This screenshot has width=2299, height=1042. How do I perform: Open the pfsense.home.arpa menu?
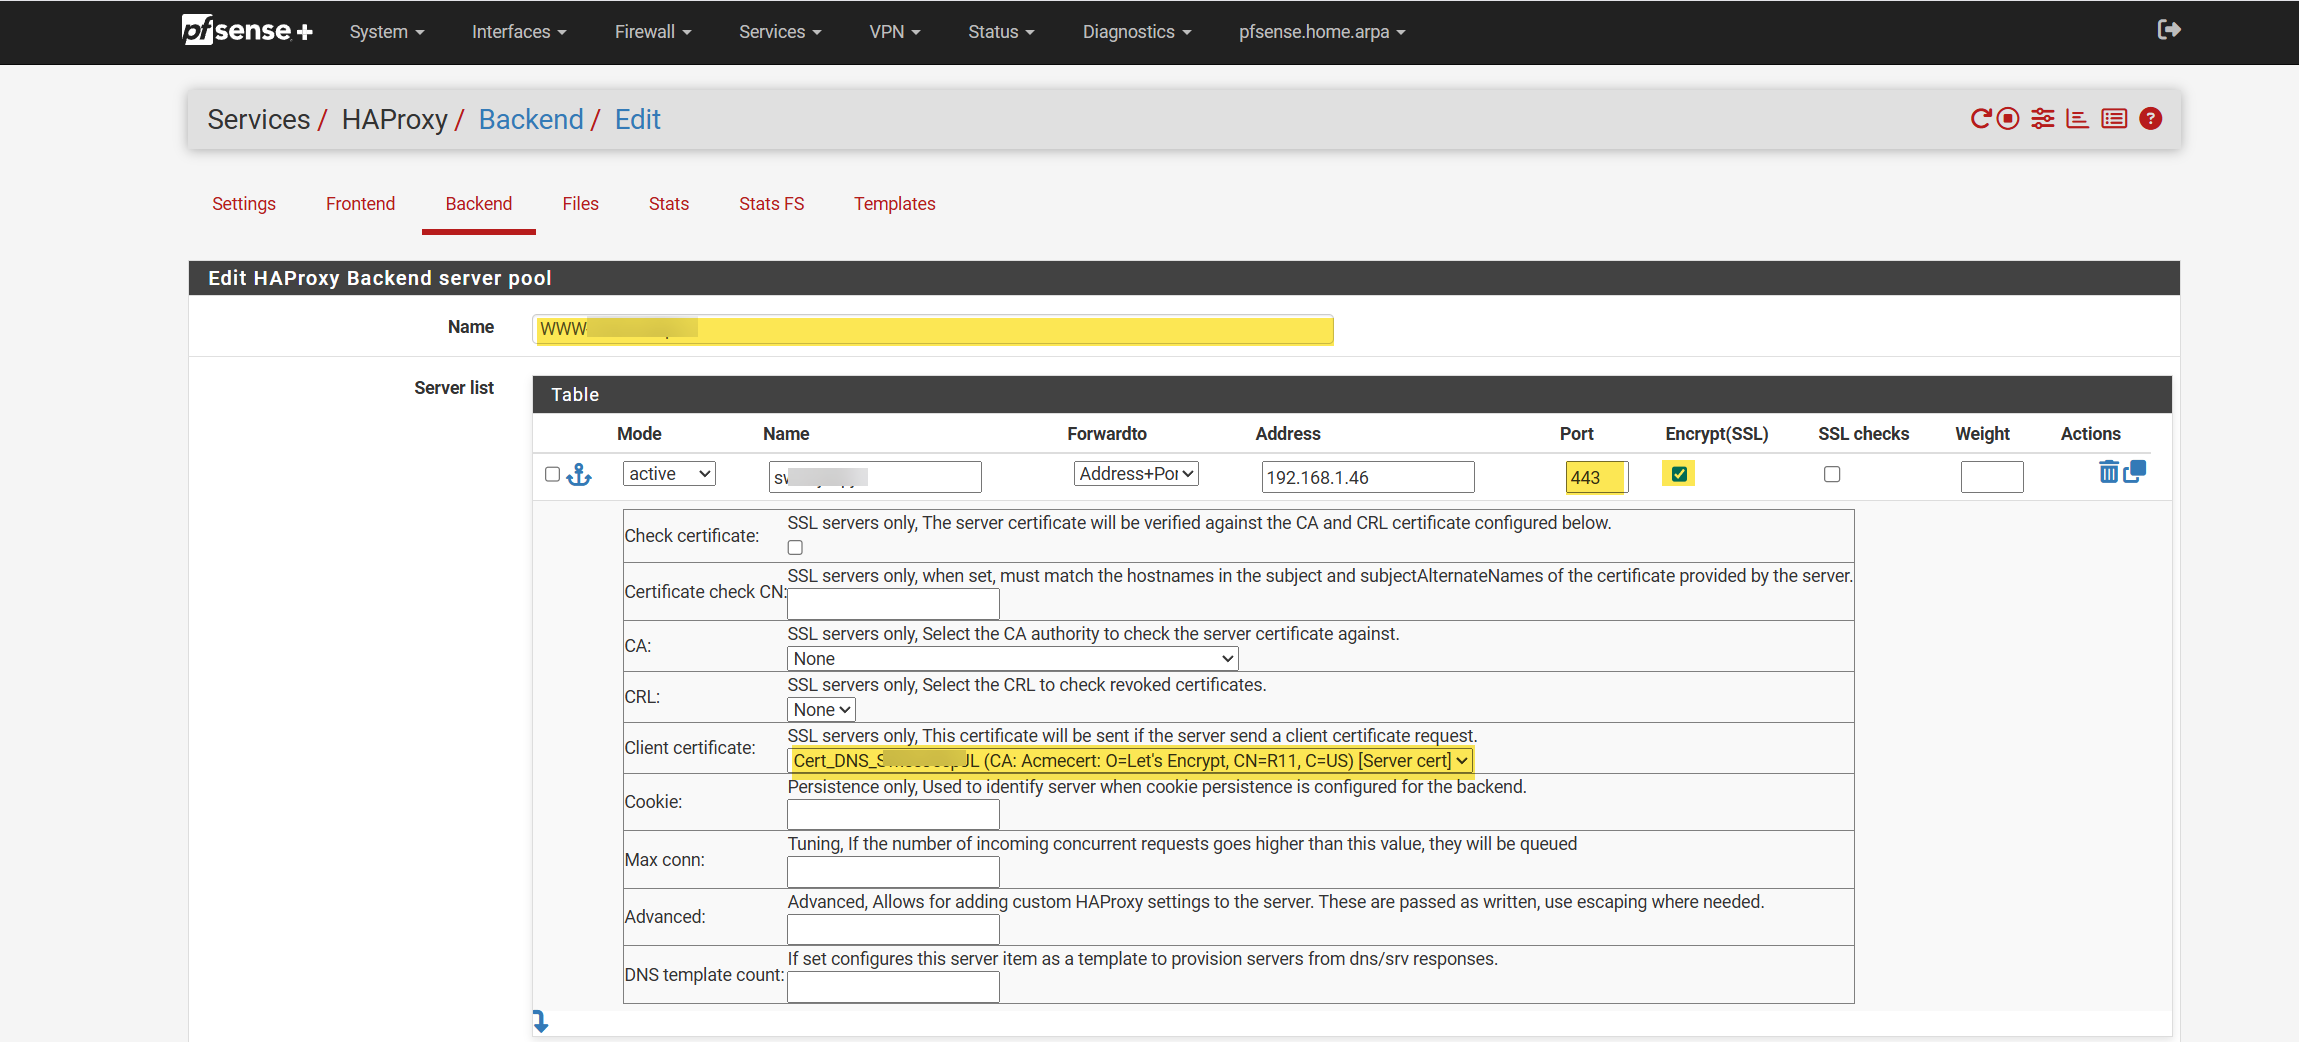(x=1322, y=32)
